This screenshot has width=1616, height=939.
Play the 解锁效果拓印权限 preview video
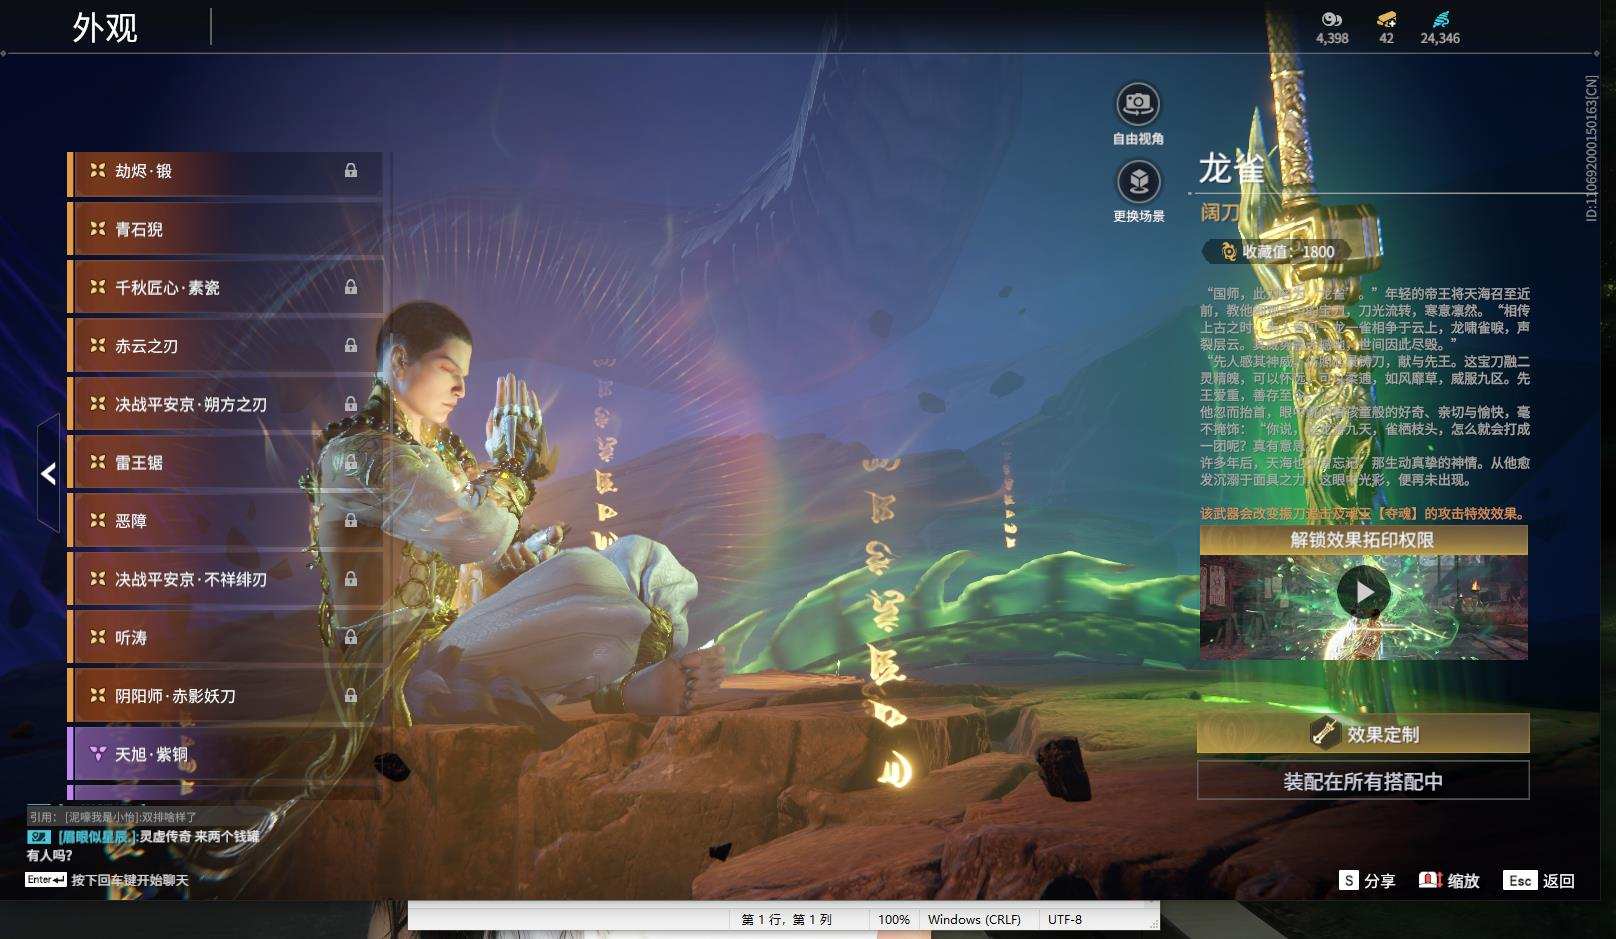point(1364,593)
